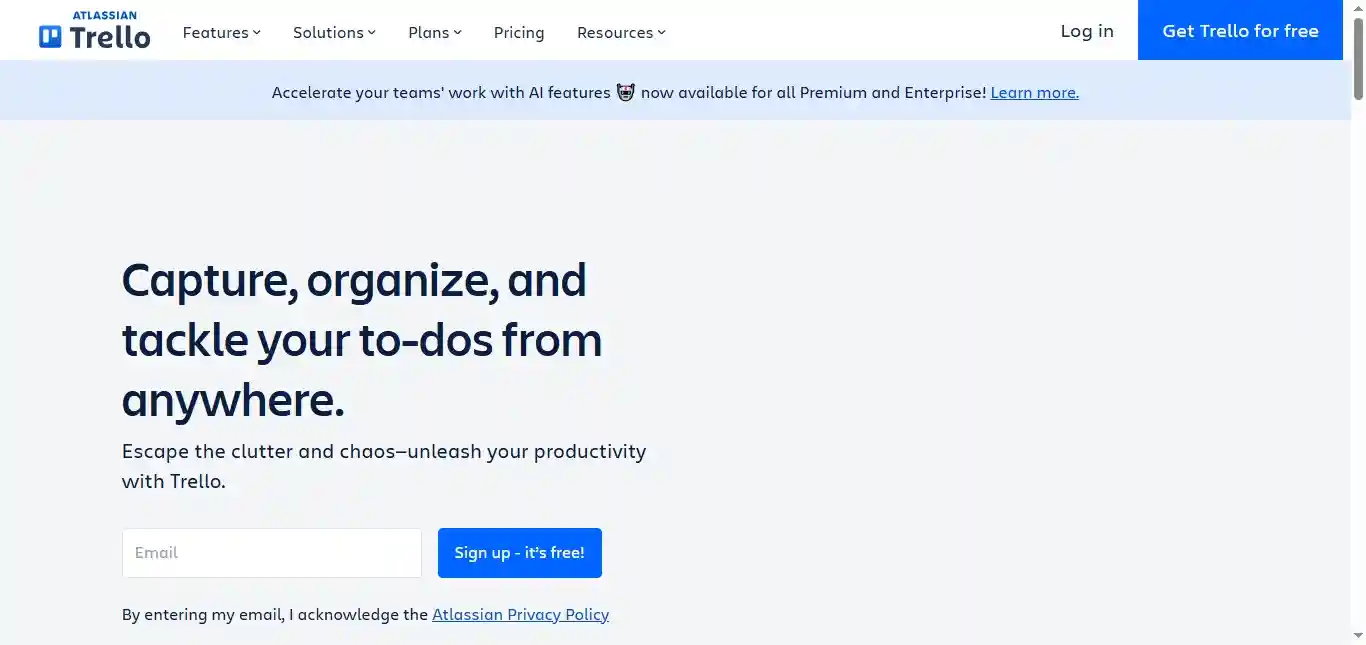The image size is (1366, 645).
Task: Open the Resources dropdown arrow
Action: (x=661, y=33)
